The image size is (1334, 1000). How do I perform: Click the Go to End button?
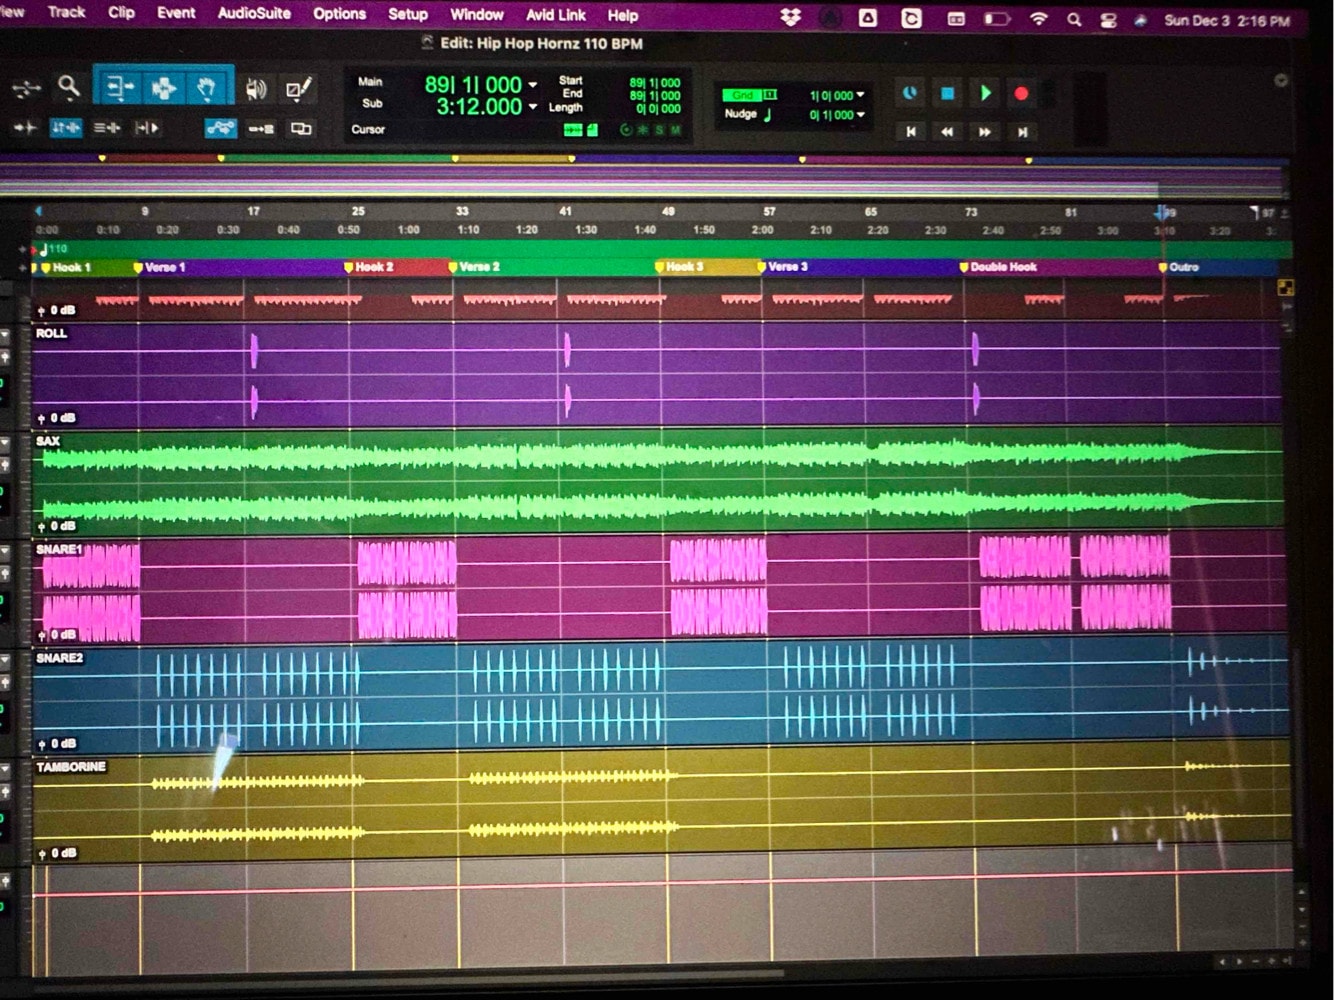(x=1022, y=131)
